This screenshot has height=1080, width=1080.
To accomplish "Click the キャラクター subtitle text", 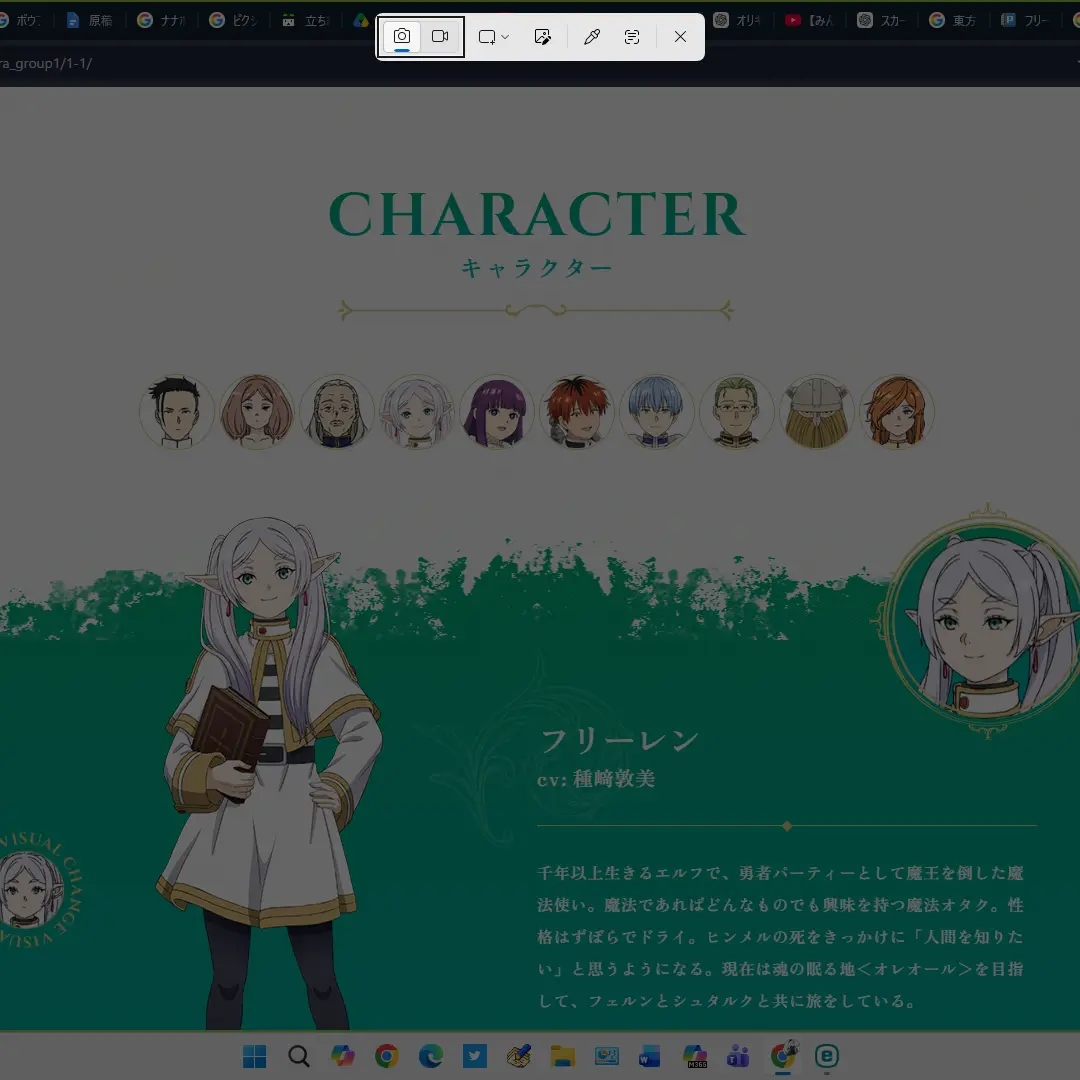I will pos(536,268).
